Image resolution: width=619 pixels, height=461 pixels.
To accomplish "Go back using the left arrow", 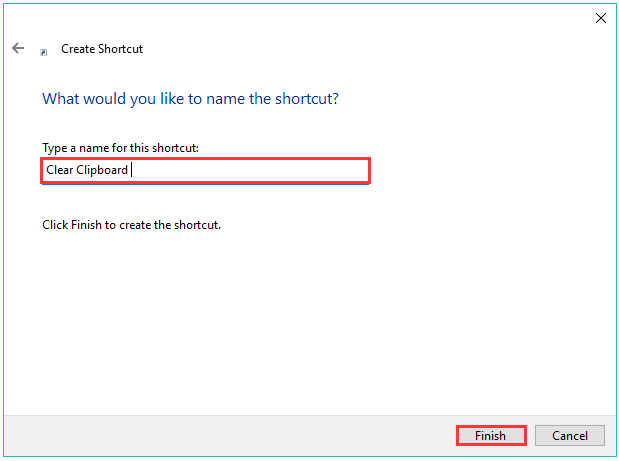I will tap(18, 48).
